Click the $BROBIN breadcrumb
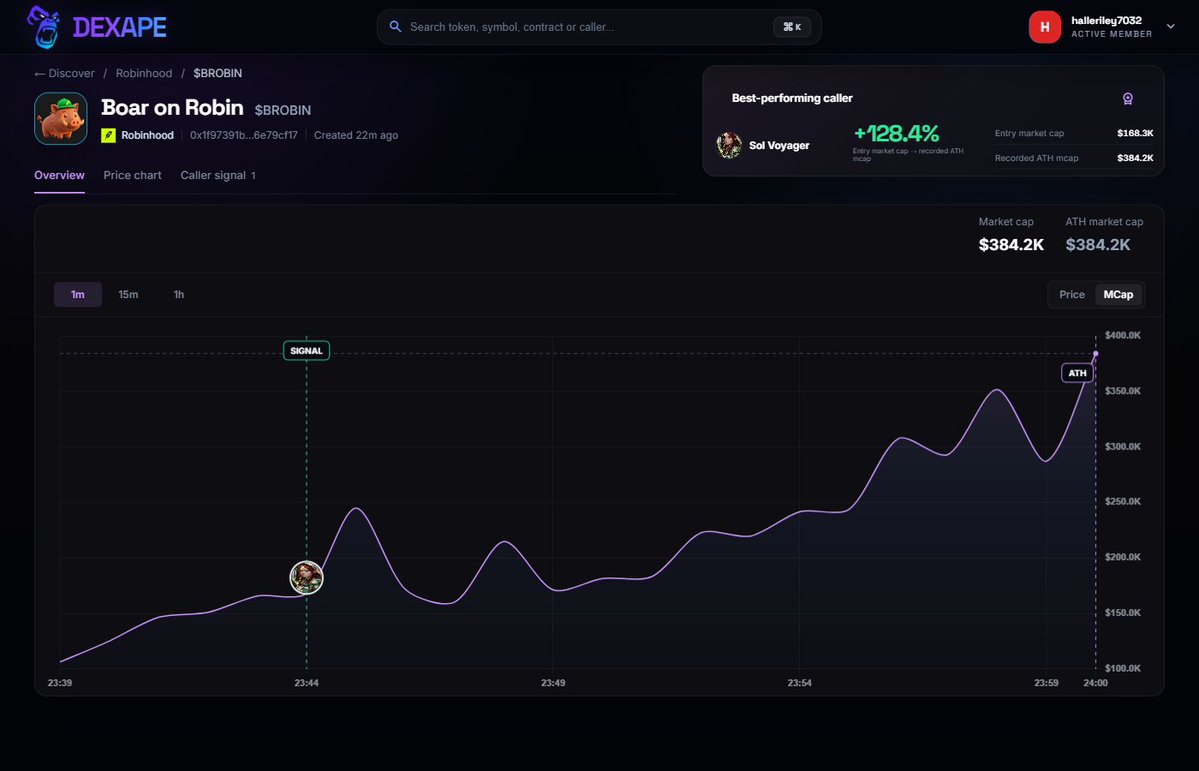Viewport: 1199px width, 771px height. point(217,73)
